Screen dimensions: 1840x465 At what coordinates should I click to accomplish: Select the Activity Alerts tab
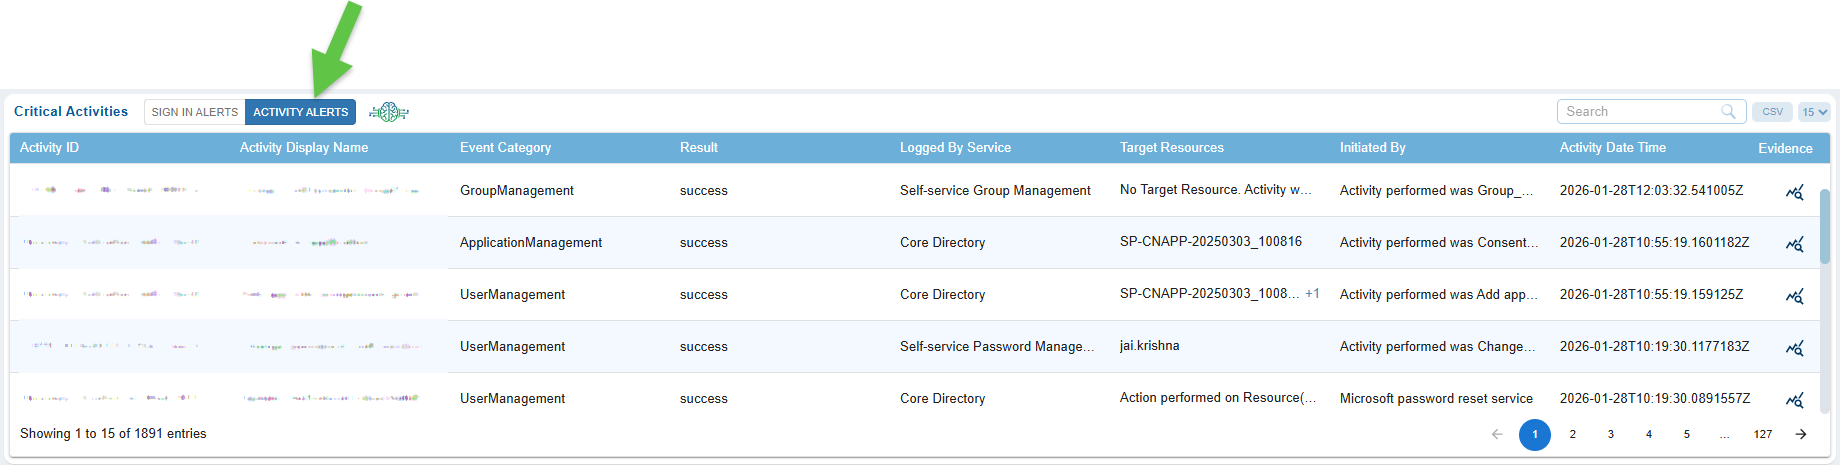pos(300,112)
